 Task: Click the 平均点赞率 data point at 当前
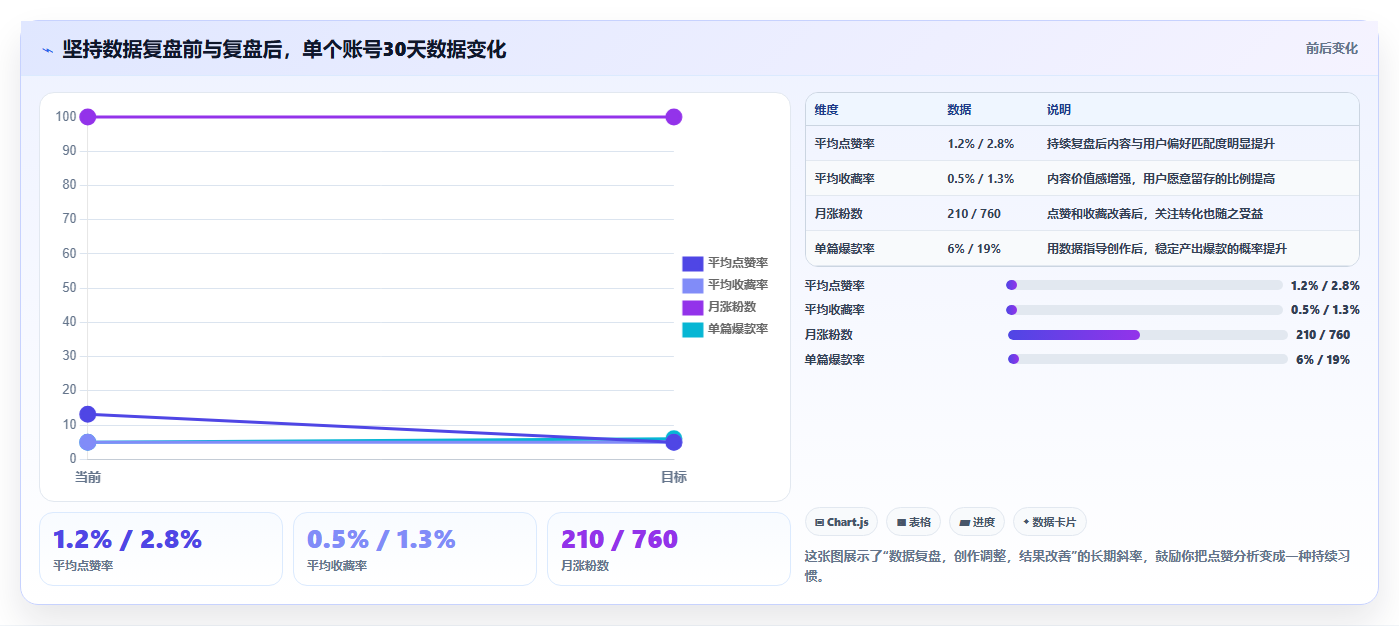click(x=87, y=414)
